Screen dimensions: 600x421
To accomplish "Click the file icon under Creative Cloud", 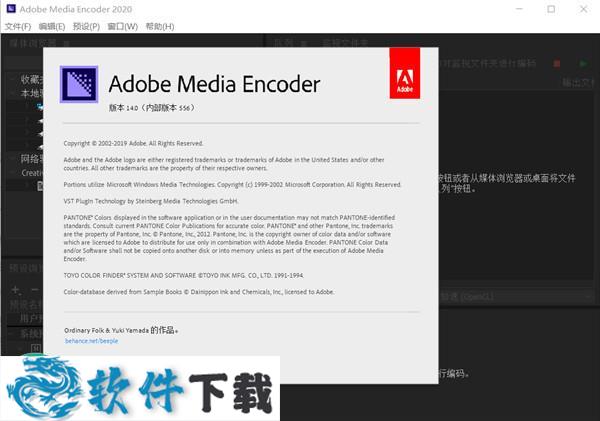I will click(40, 186).
